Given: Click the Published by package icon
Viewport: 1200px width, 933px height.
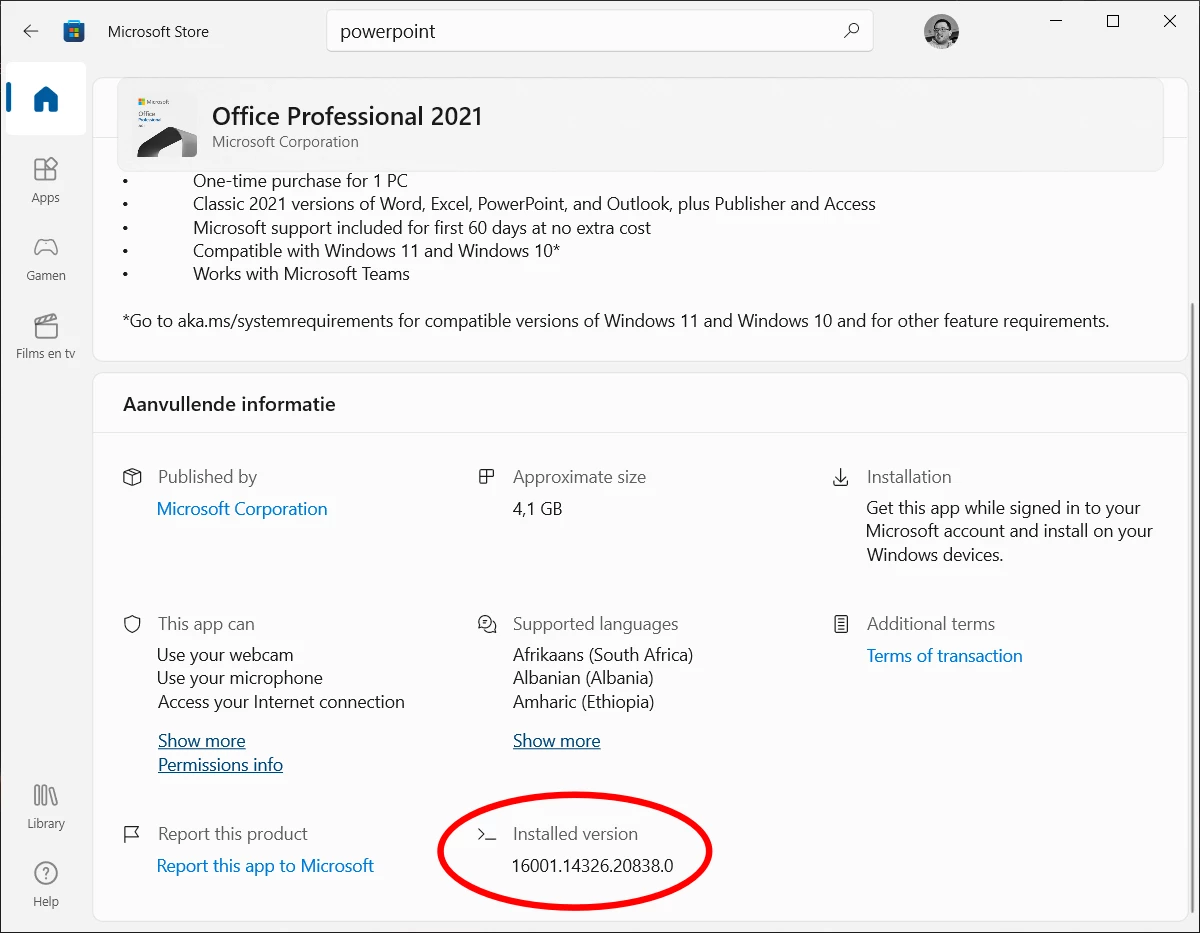Looking at the screenshot, I should pos(132,477).
